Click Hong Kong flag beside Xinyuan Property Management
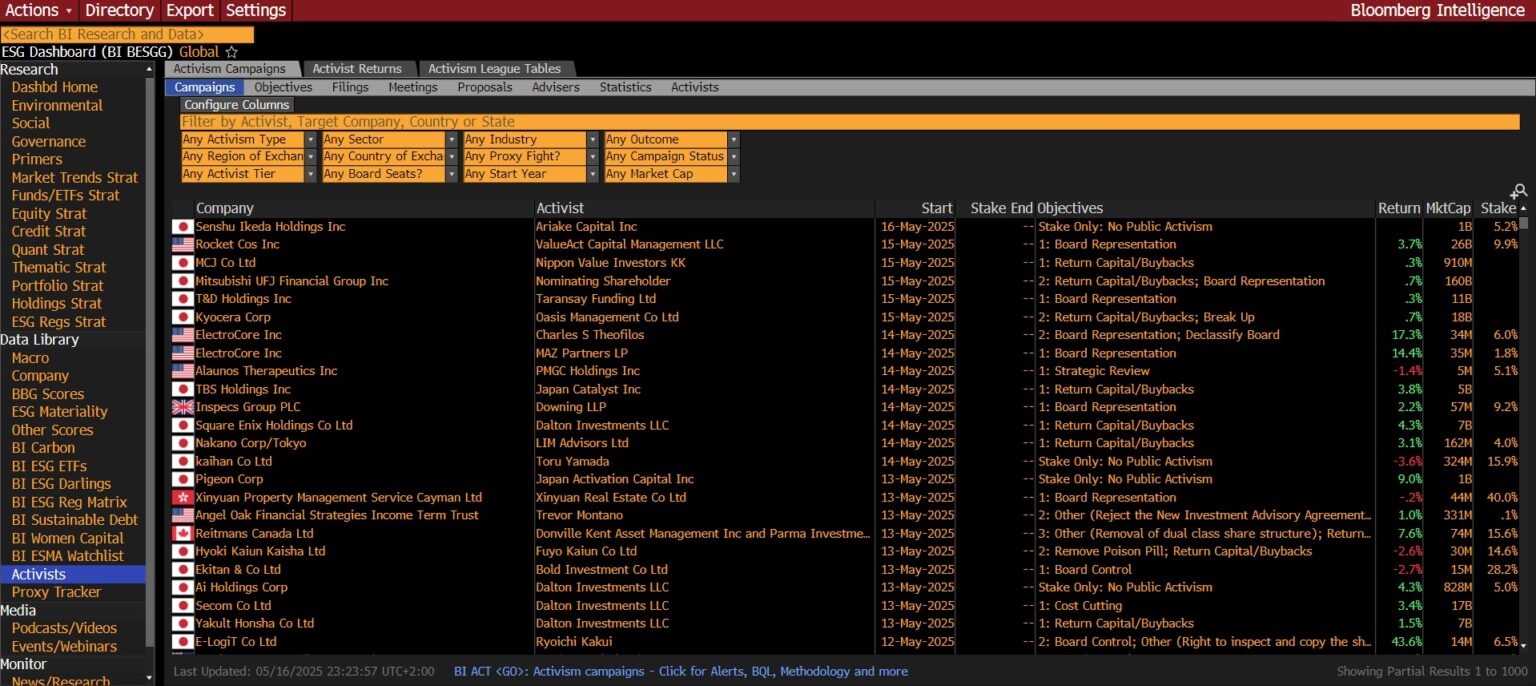 pos(183,497)
